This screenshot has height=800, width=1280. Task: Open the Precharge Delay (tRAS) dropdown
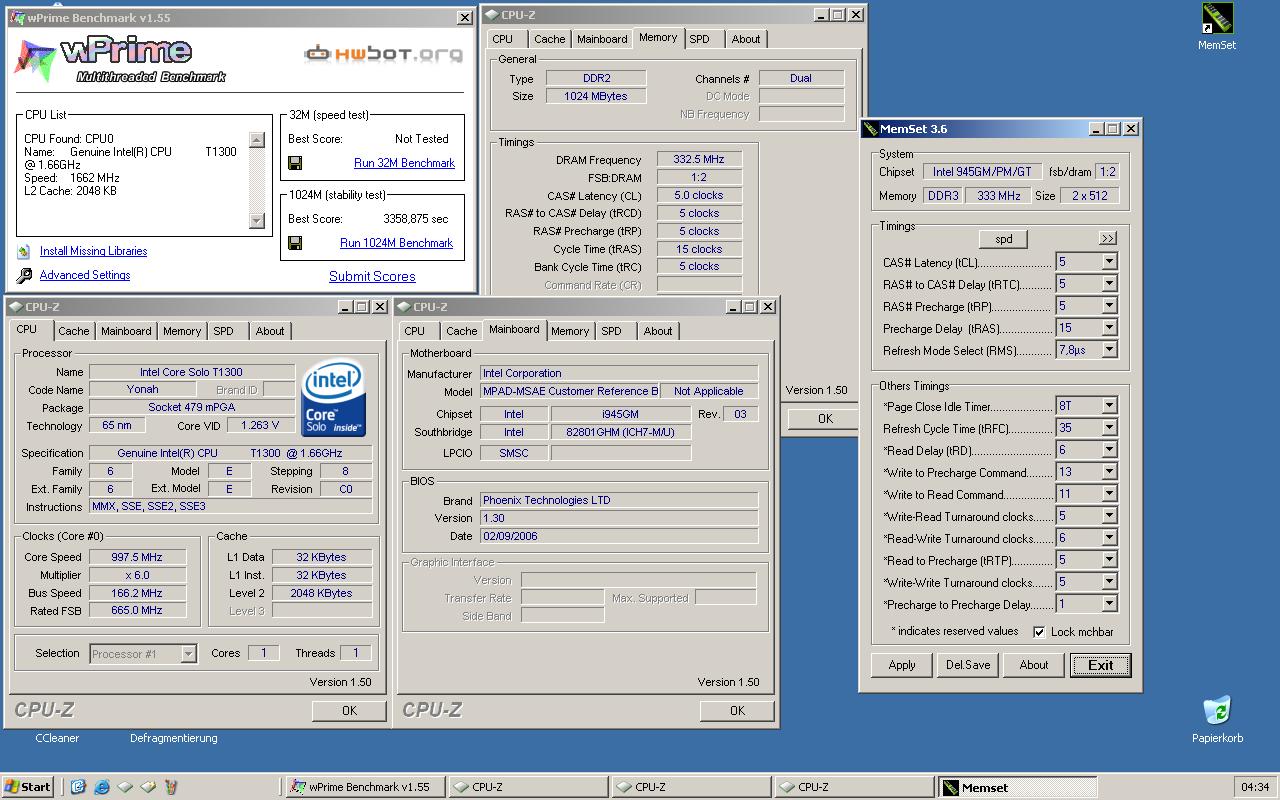(x=1108, y=328)
